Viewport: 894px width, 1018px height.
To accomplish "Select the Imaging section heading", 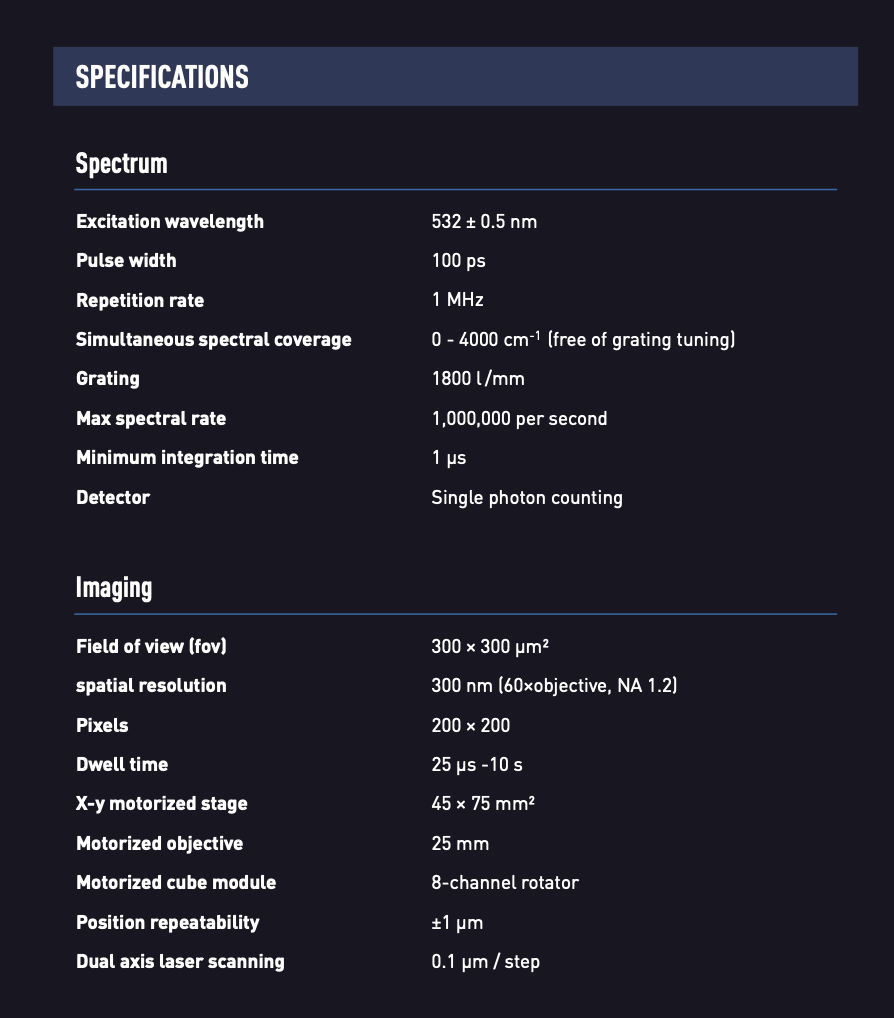I will (x=114, y=588).
